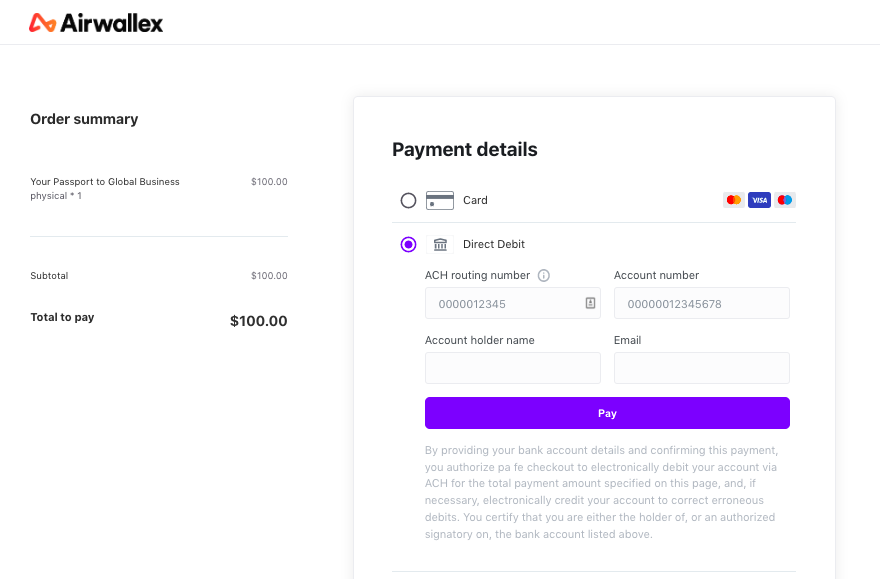
Task: Click the purple Pay button
Action: click(607, 413)
